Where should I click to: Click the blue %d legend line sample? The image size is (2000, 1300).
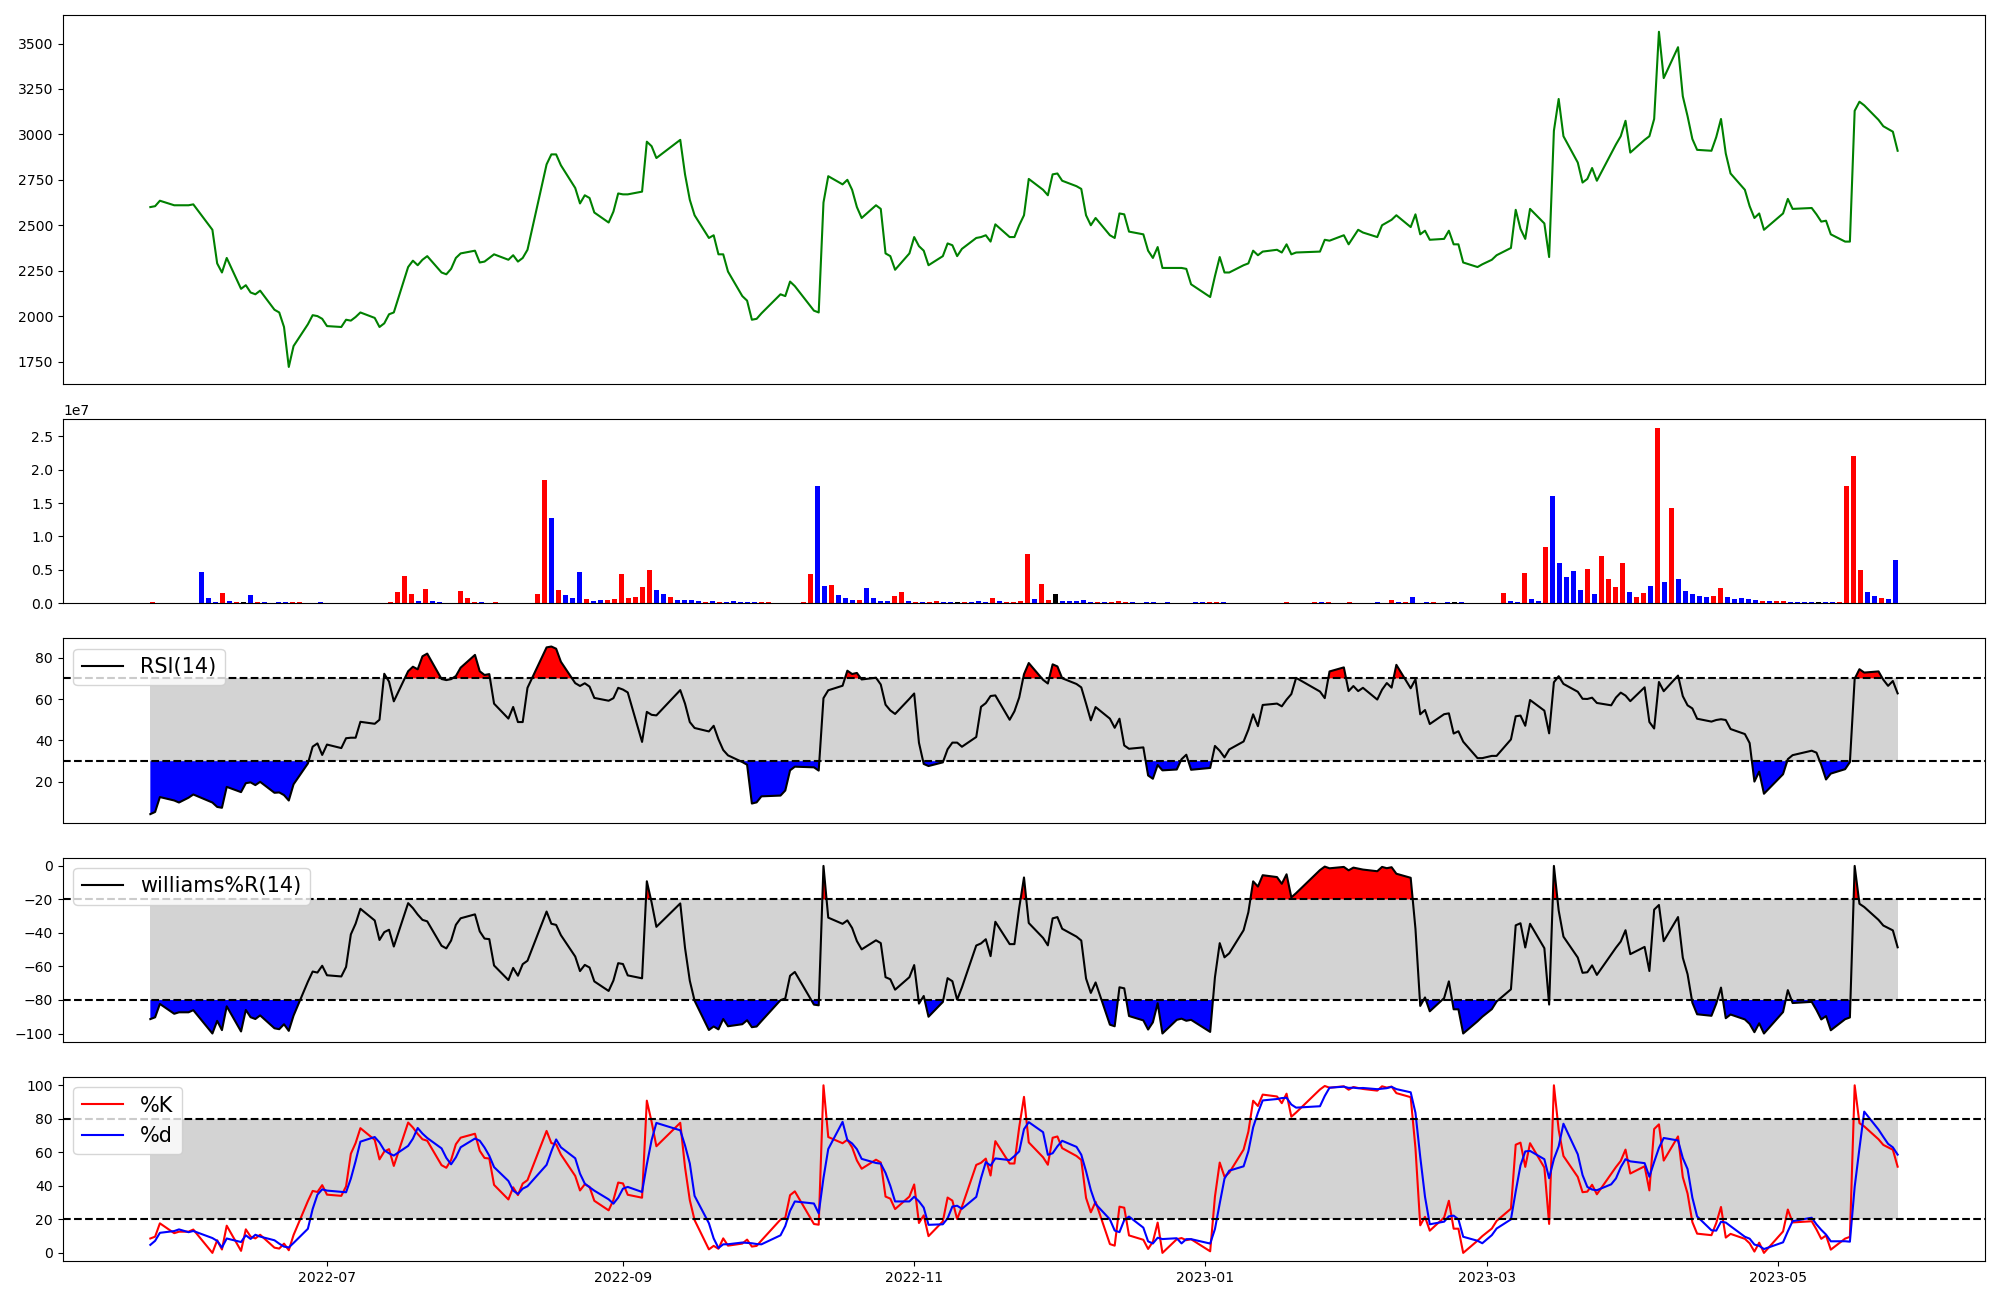[x=103, y=1135]
